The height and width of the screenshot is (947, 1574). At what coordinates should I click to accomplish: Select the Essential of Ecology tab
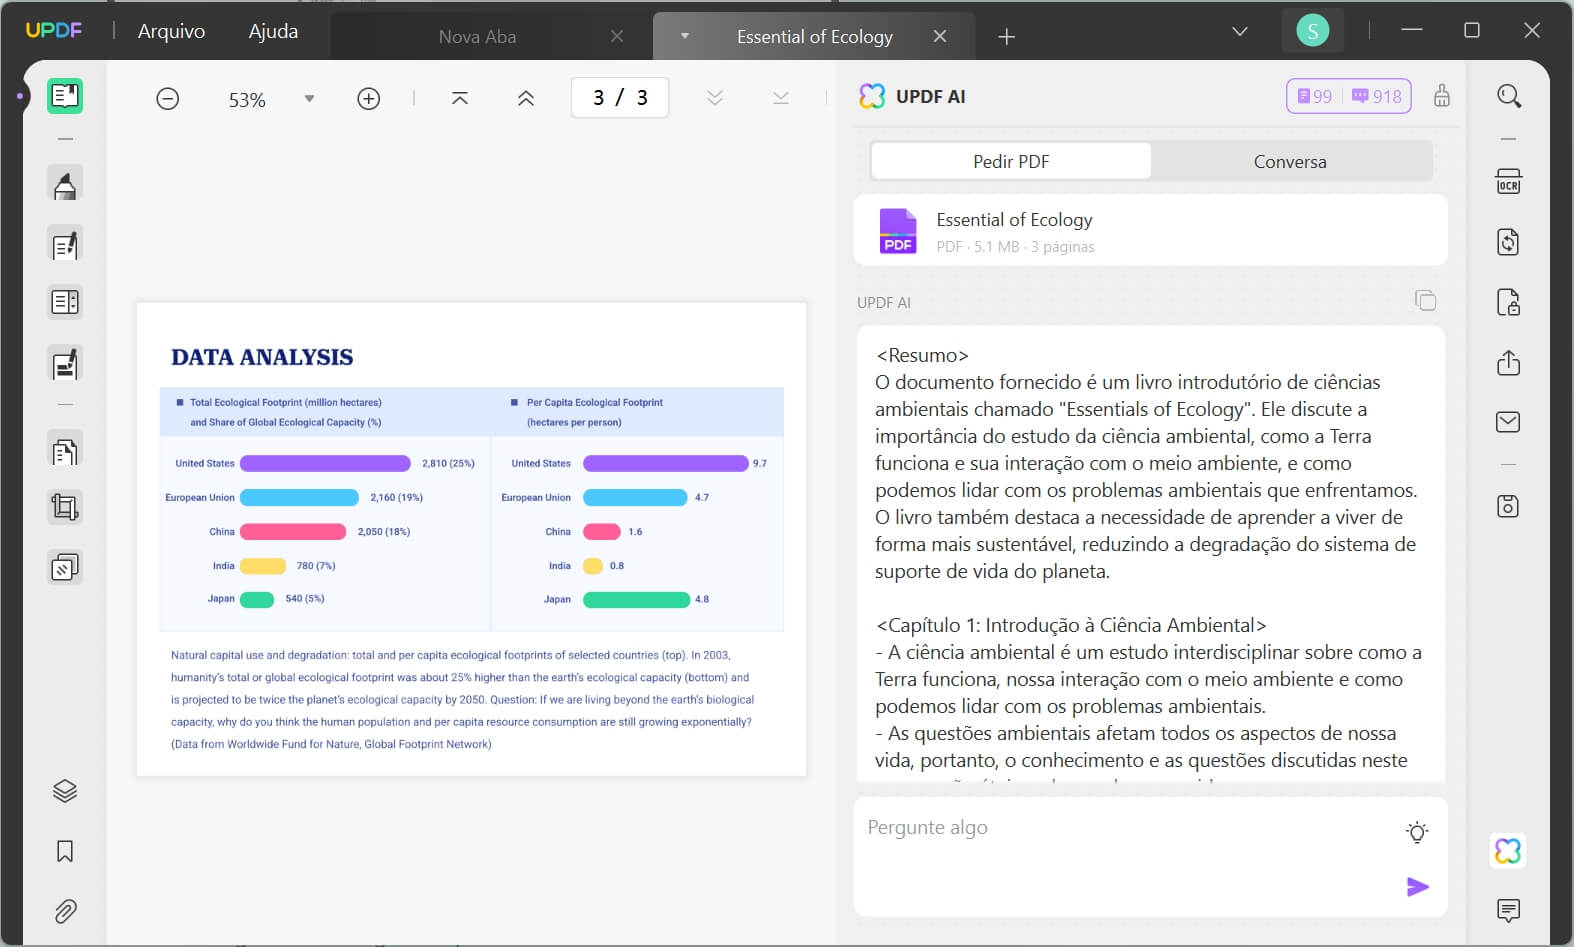(x=814, y=37)
